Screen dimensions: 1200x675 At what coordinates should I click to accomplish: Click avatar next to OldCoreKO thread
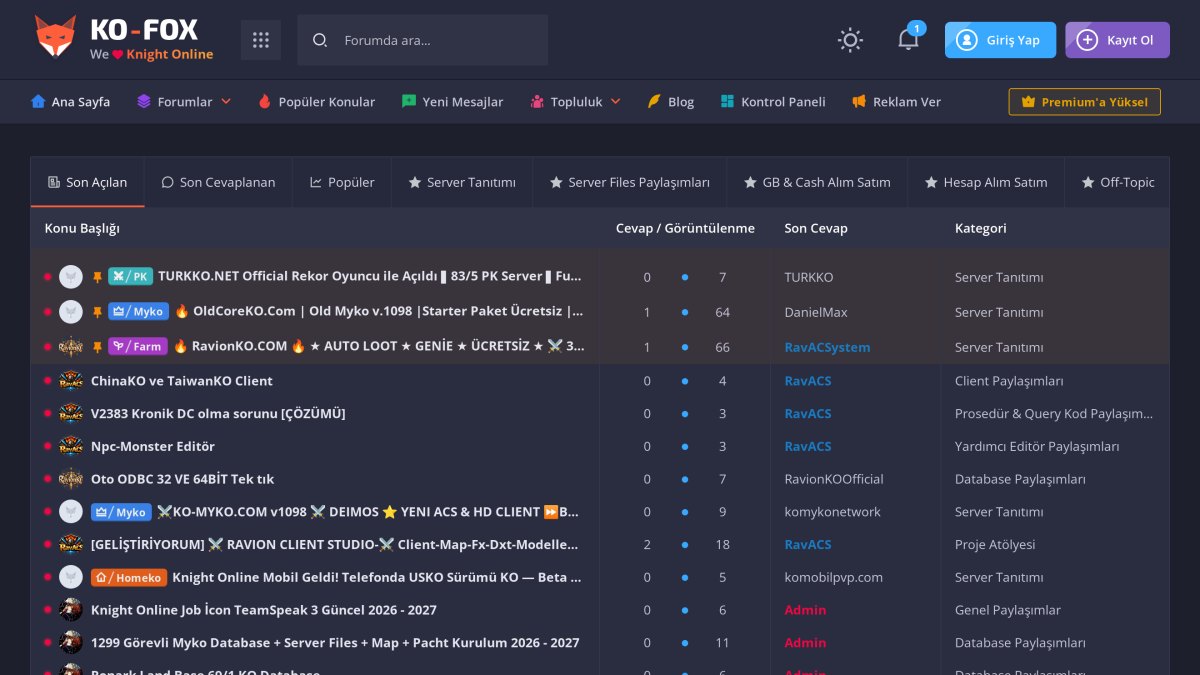click(71, 311)
